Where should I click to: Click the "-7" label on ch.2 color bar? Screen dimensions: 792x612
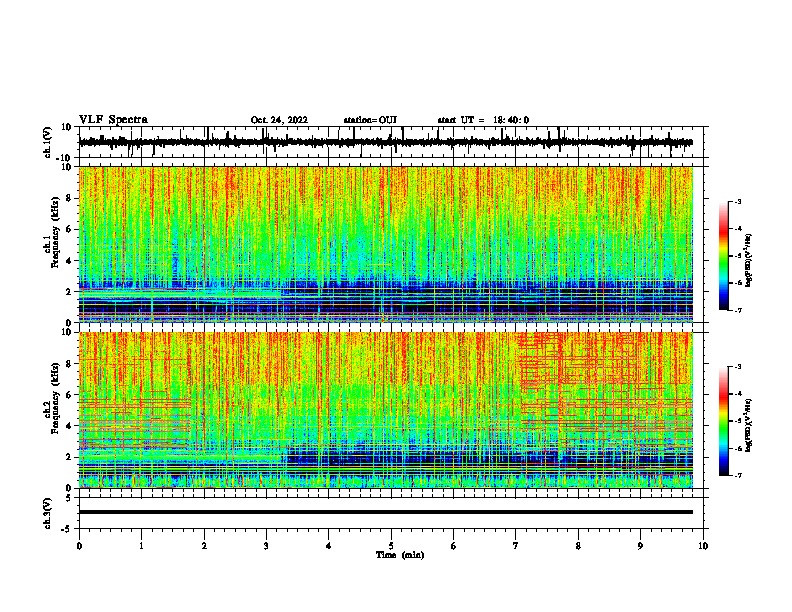click(x=737, y=475)
